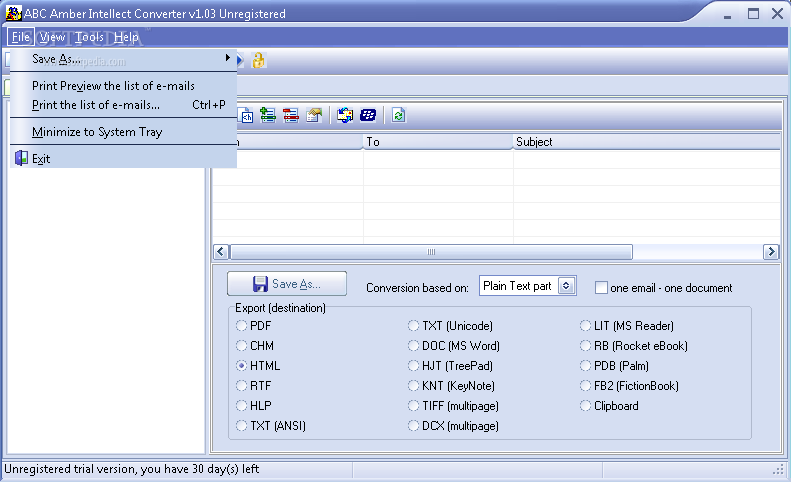Image resolution: width=791 pixels, height=482 pixels.
Task: Open the Tools menu
Action: coord(89,37)
